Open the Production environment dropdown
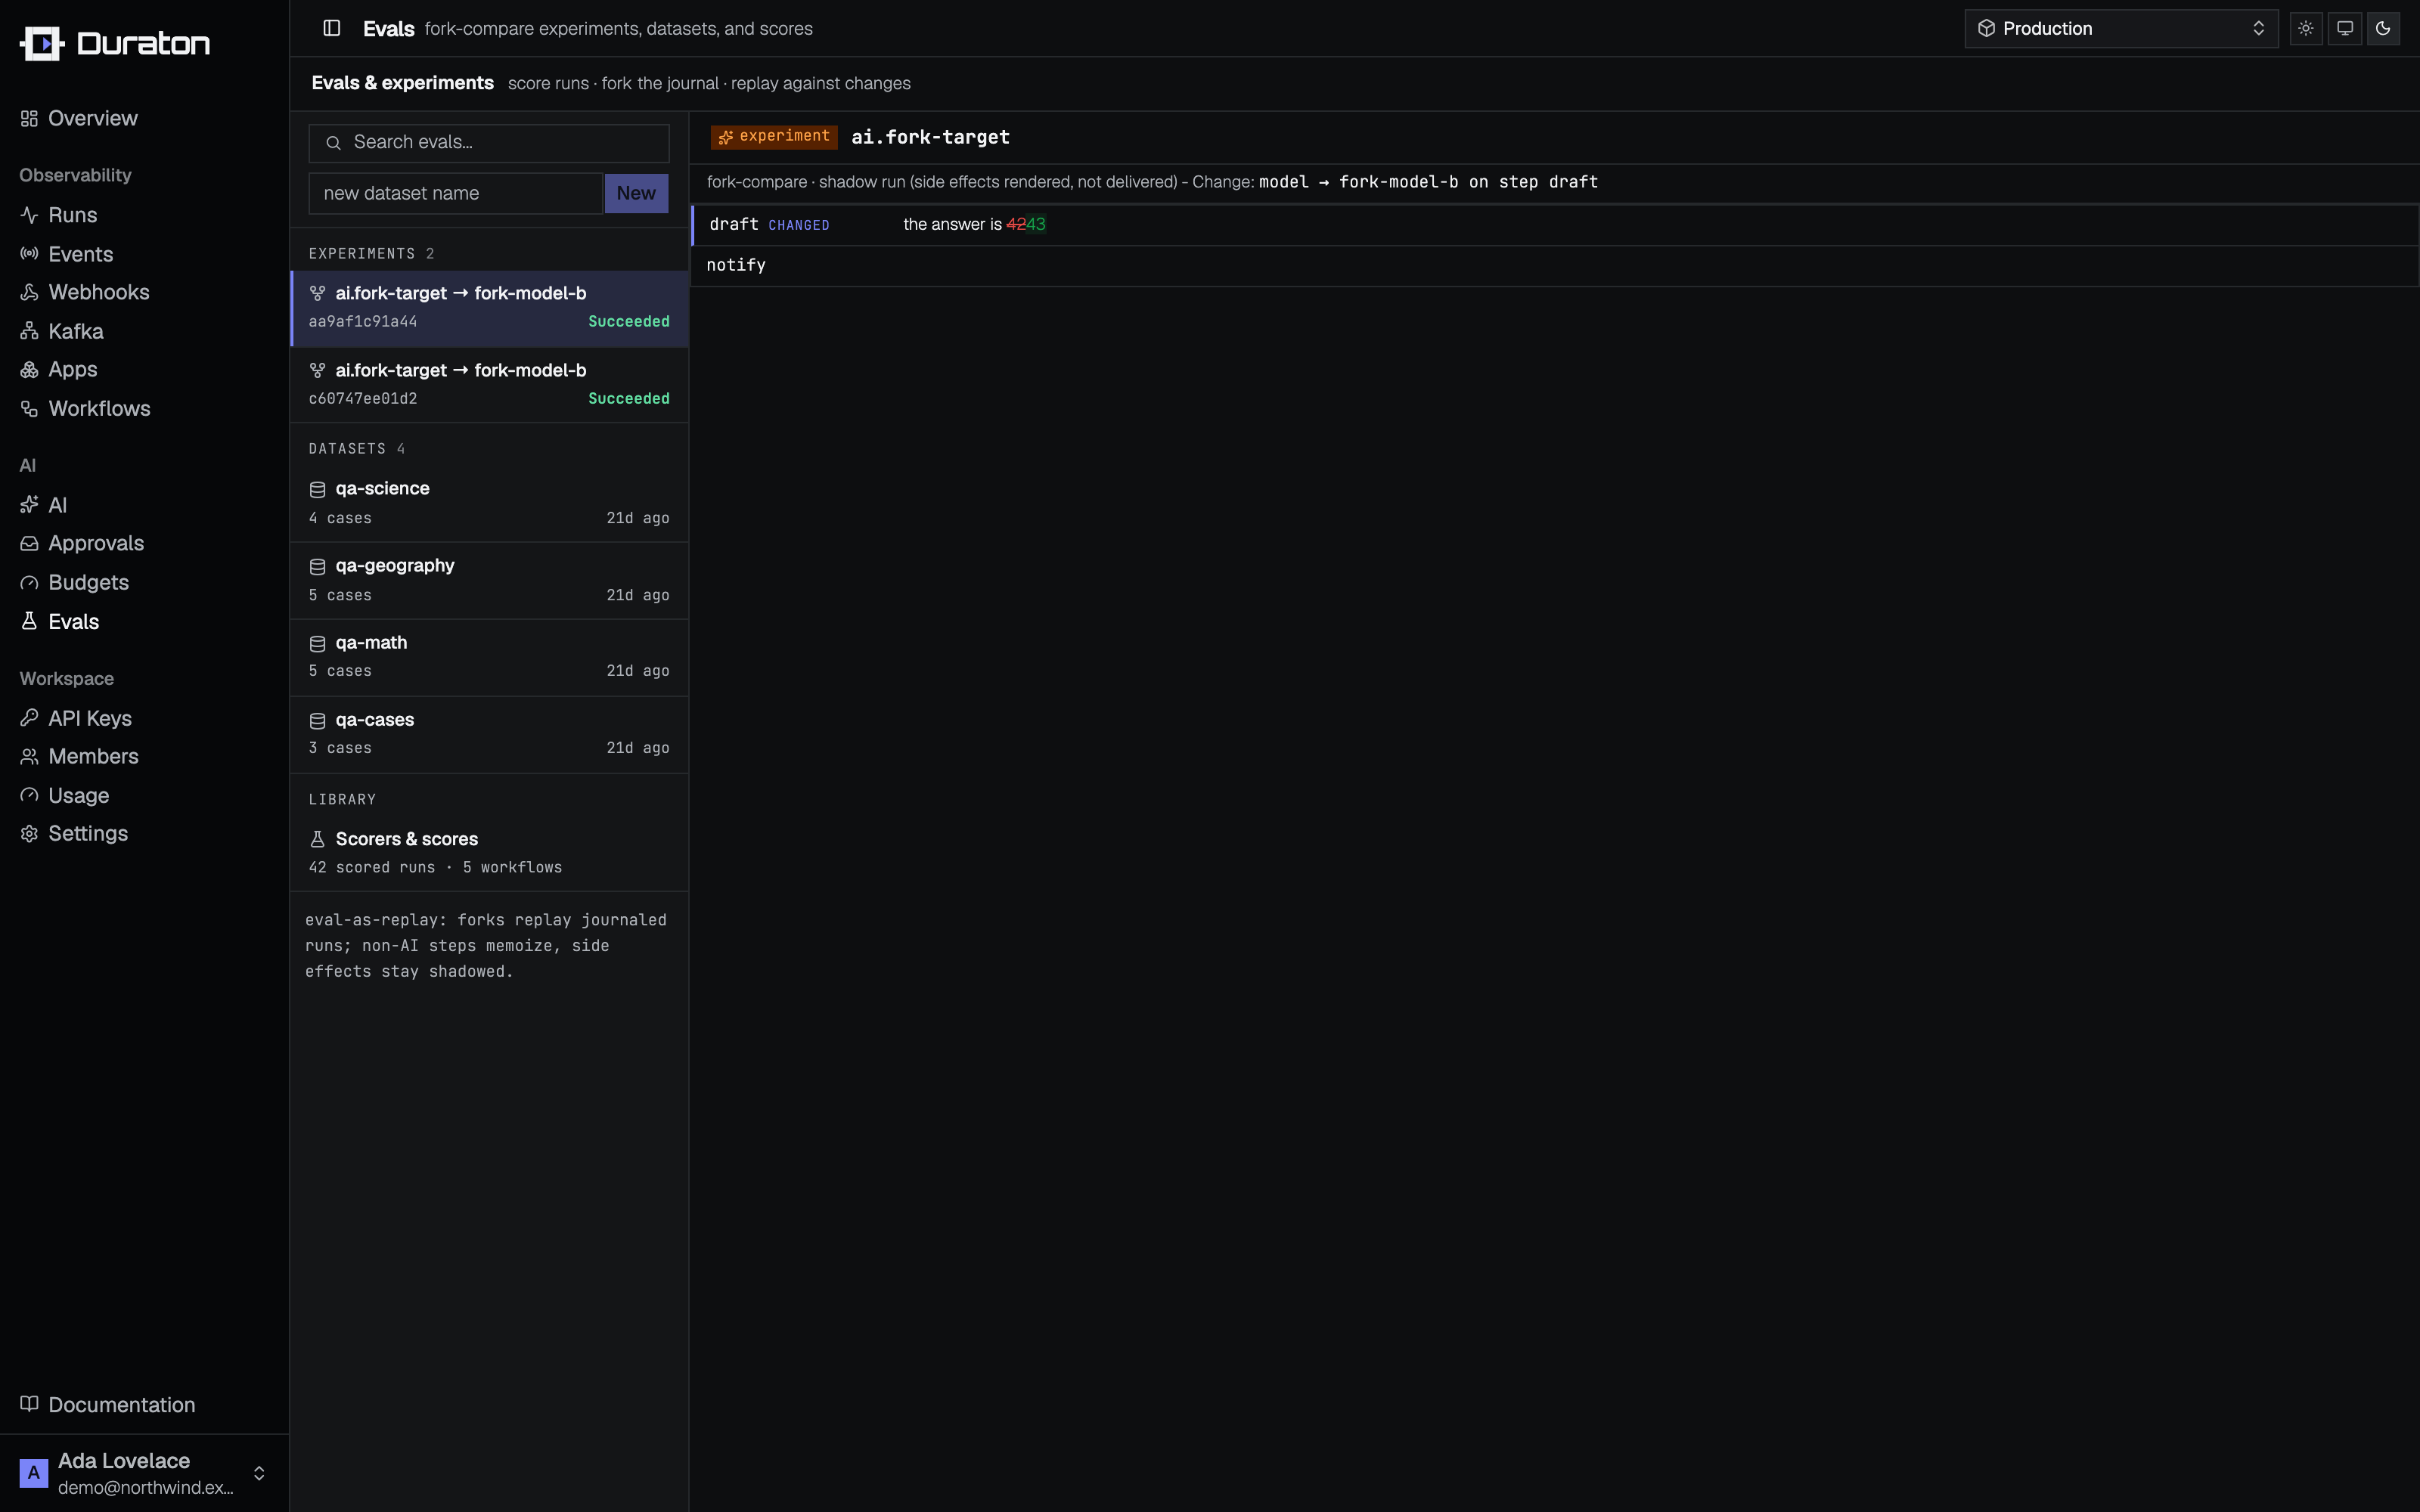The height and width of the screenshot is (1512, 2420). [x=2121, y=28]
